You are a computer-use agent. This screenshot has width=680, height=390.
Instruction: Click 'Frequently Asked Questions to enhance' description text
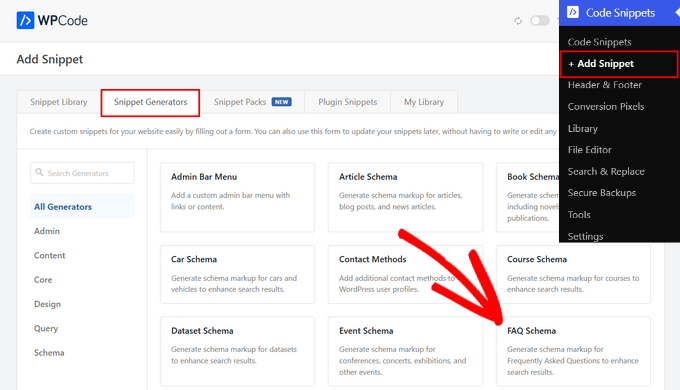[x=572, y=361]
